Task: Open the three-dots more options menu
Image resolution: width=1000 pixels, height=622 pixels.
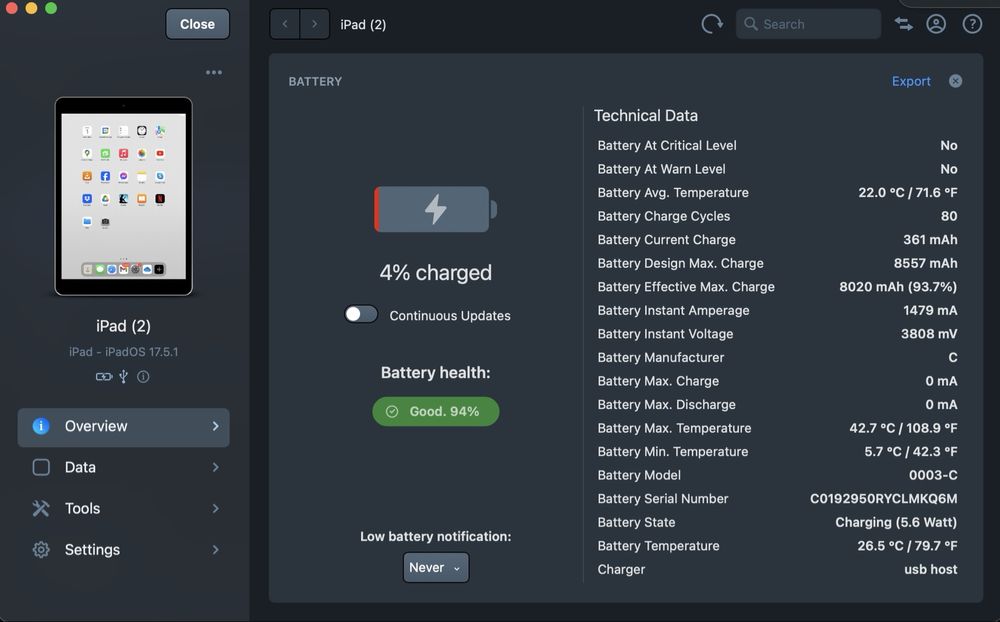Action: coord(214,72)
